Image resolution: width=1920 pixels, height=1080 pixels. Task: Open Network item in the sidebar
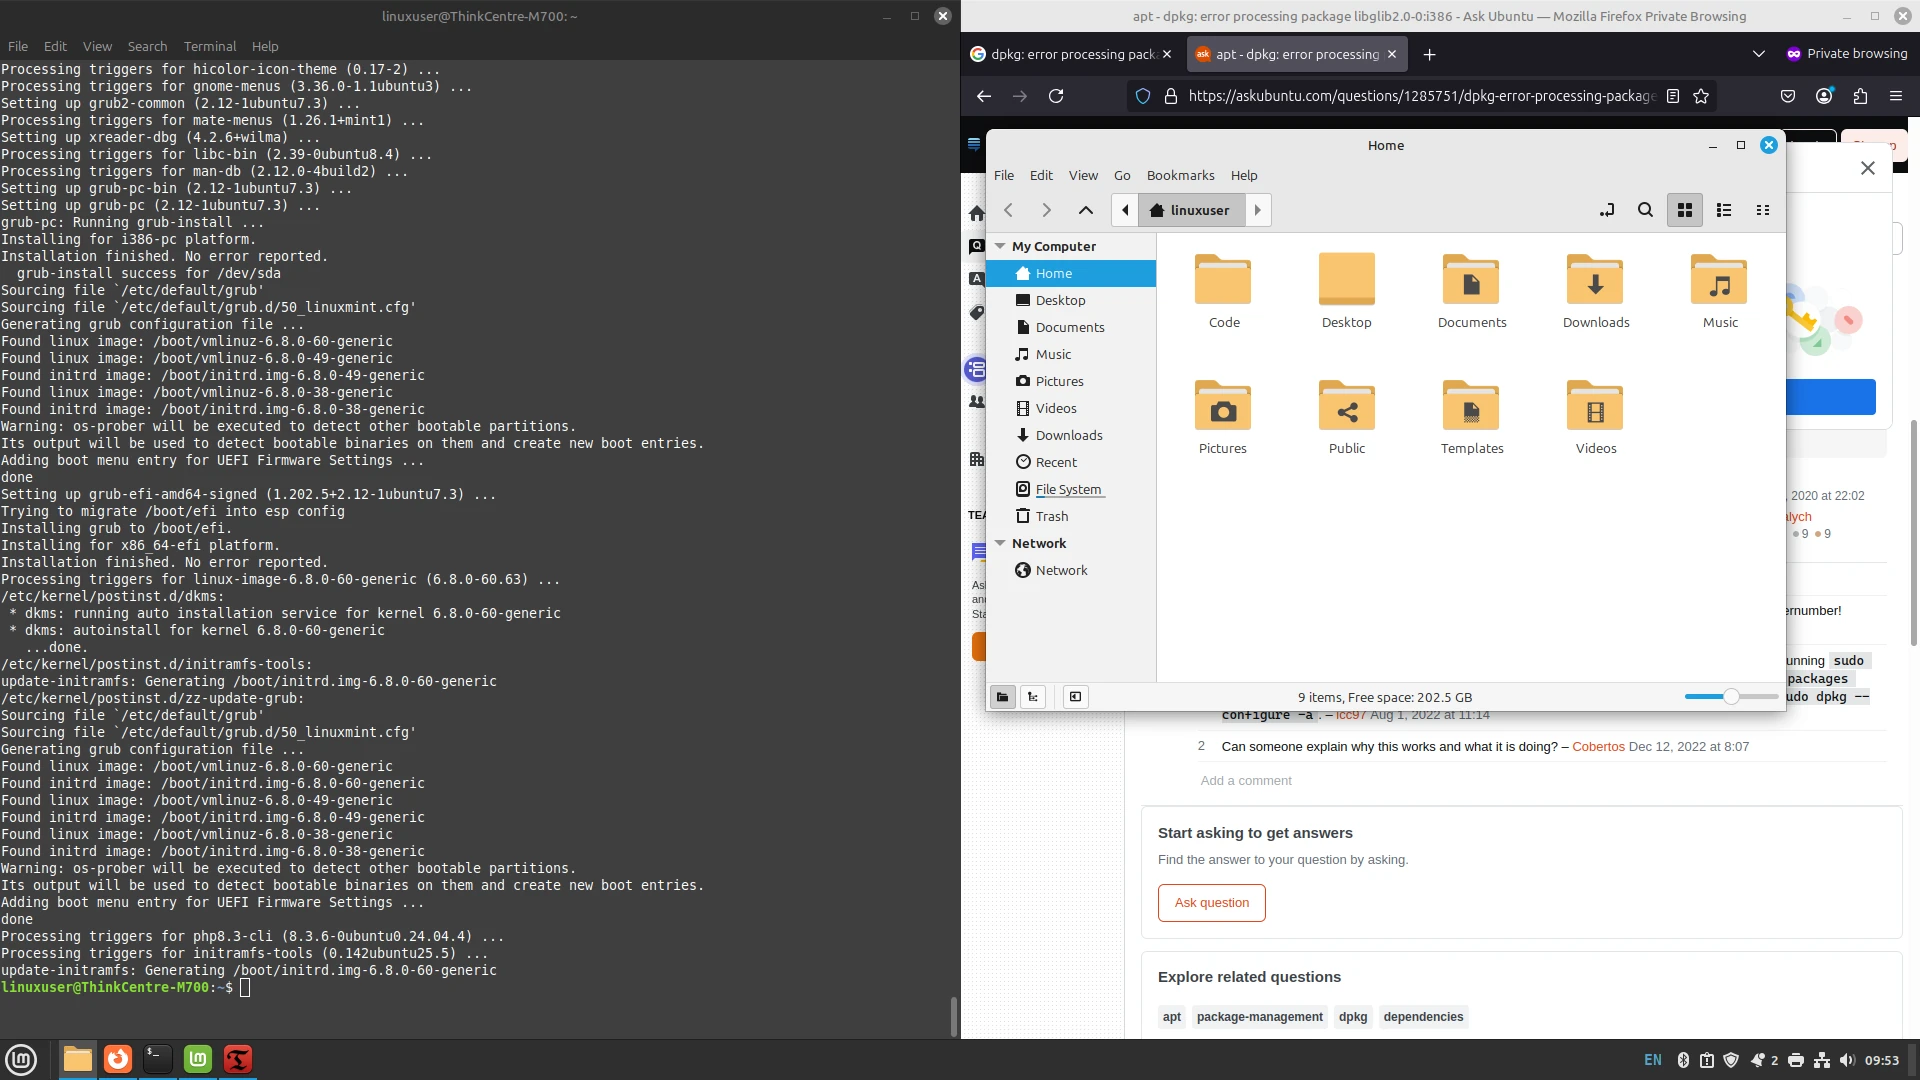(x=1071, y=570)
